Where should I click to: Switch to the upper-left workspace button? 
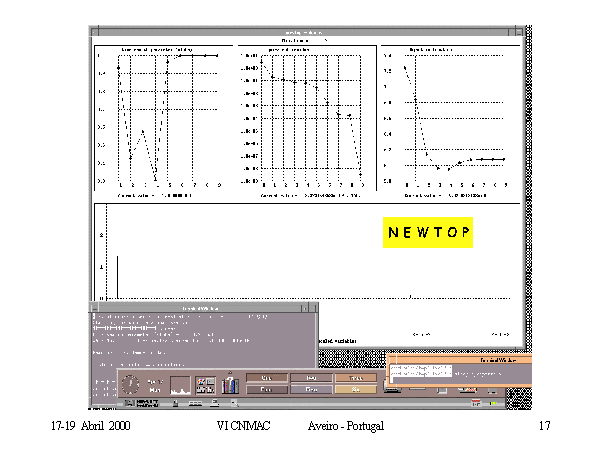click(x=266, y=378)
